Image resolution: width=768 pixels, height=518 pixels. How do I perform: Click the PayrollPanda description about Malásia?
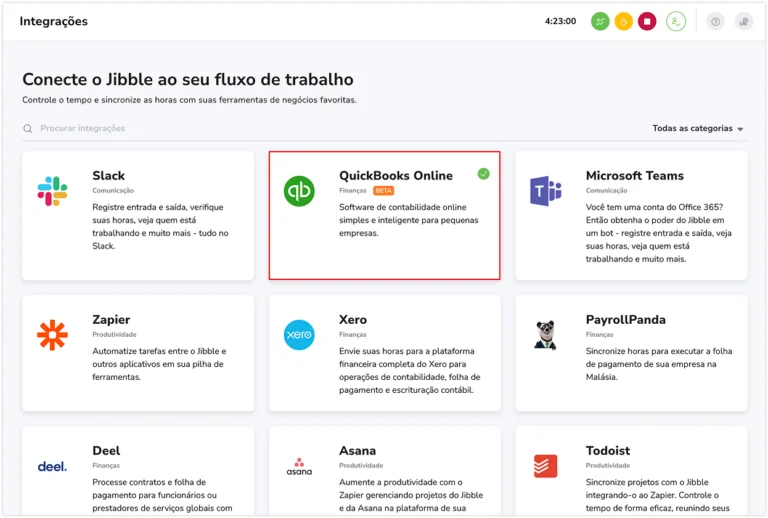[x=659, y=364]
